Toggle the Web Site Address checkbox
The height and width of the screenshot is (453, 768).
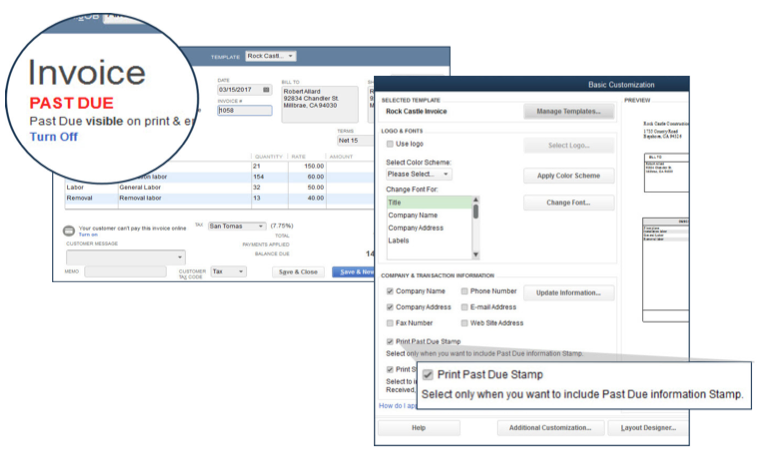(x=464, y=323)
